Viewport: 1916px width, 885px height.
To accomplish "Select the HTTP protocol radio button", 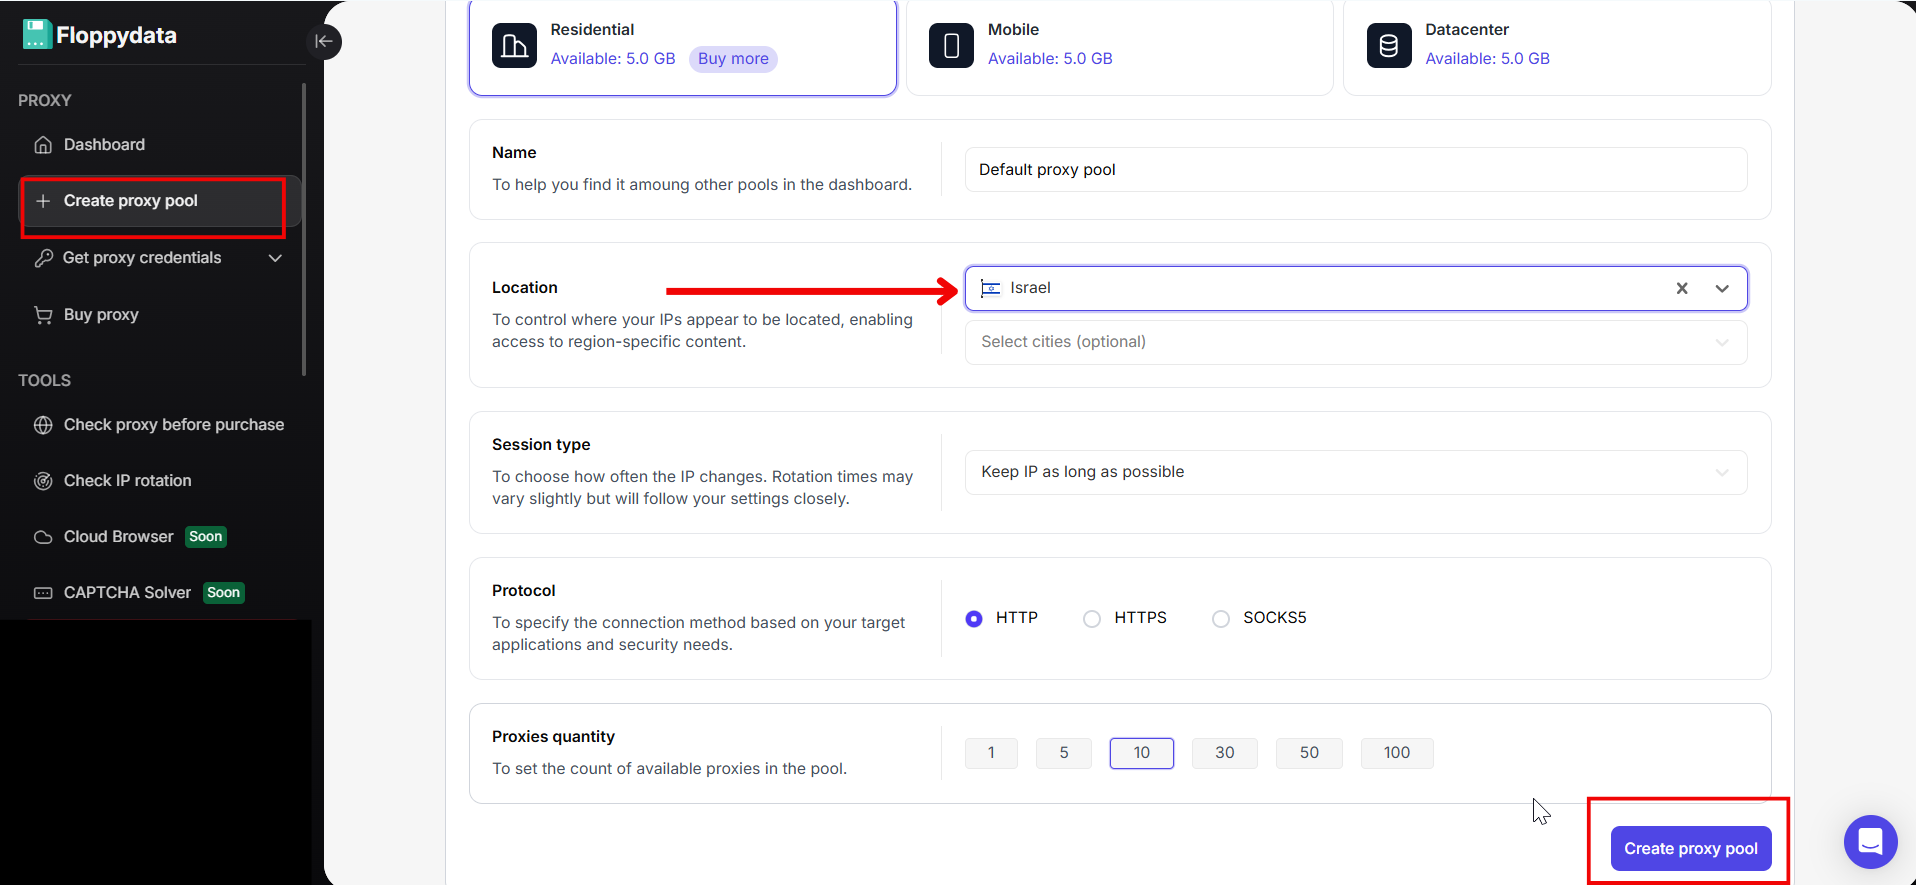I will pos(973,619).
